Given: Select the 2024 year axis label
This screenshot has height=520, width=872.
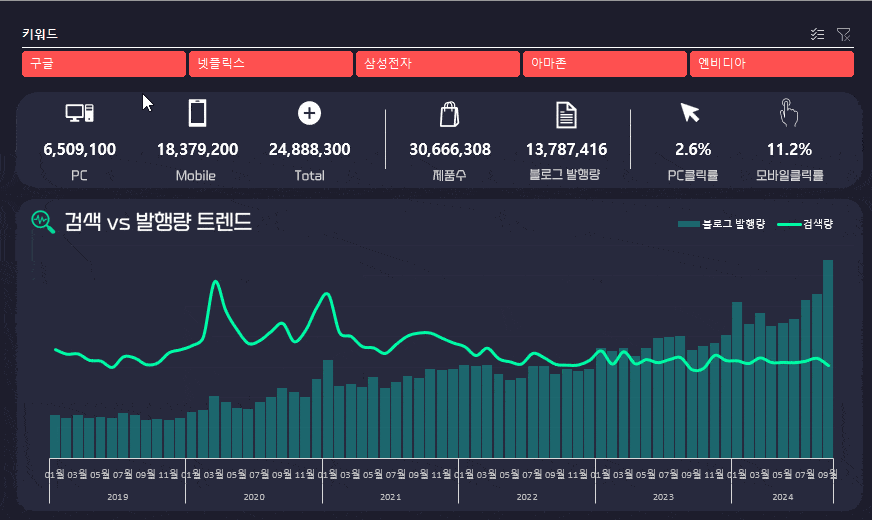Looking at the screenshot, I should 782,496.
